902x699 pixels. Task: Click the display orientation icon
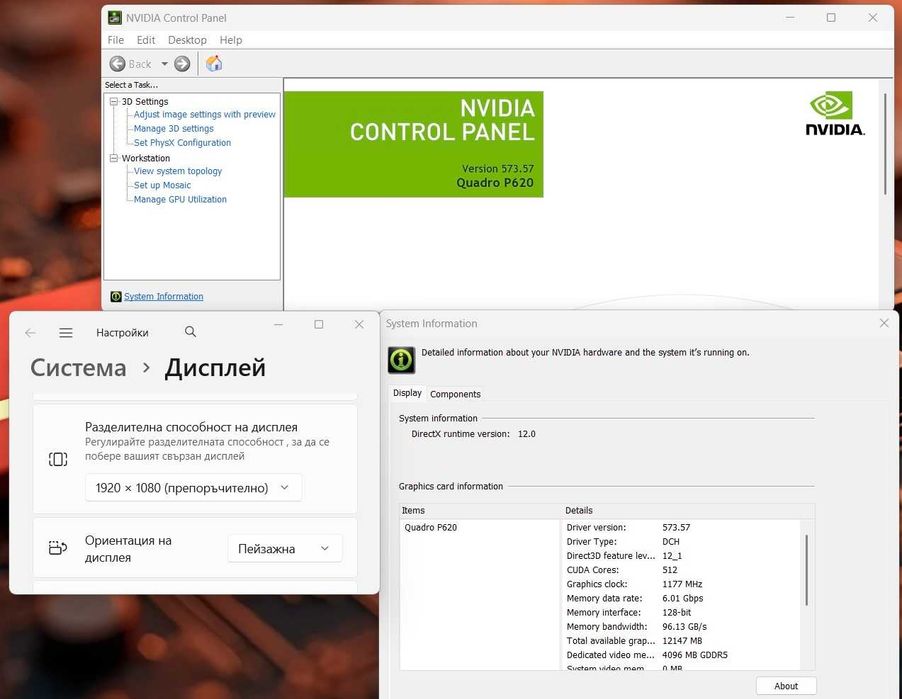pos(58,548)
